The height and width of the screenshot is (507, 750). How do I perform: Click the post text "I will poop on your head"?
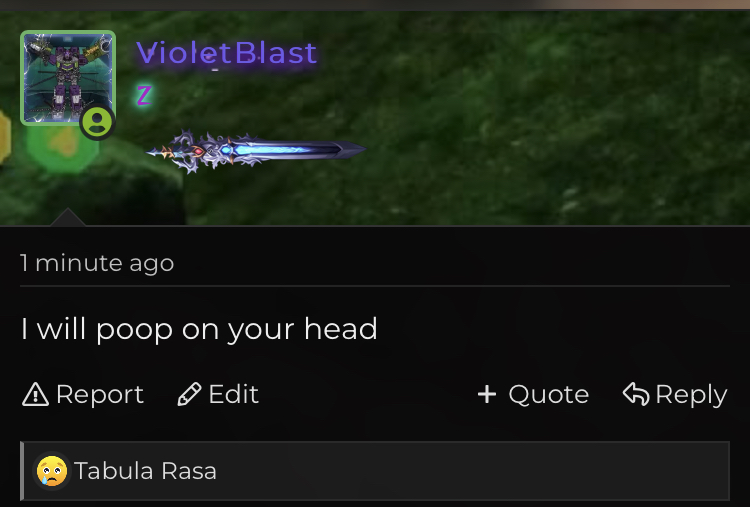tap(199, 330)
